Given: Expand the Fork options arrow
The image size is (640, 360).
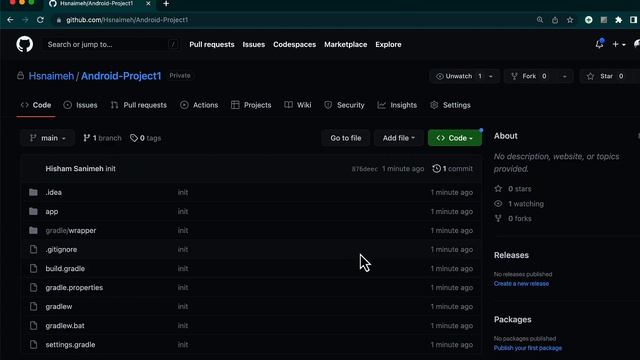Looking at the screenshot, I should click(x=564, y=76).
